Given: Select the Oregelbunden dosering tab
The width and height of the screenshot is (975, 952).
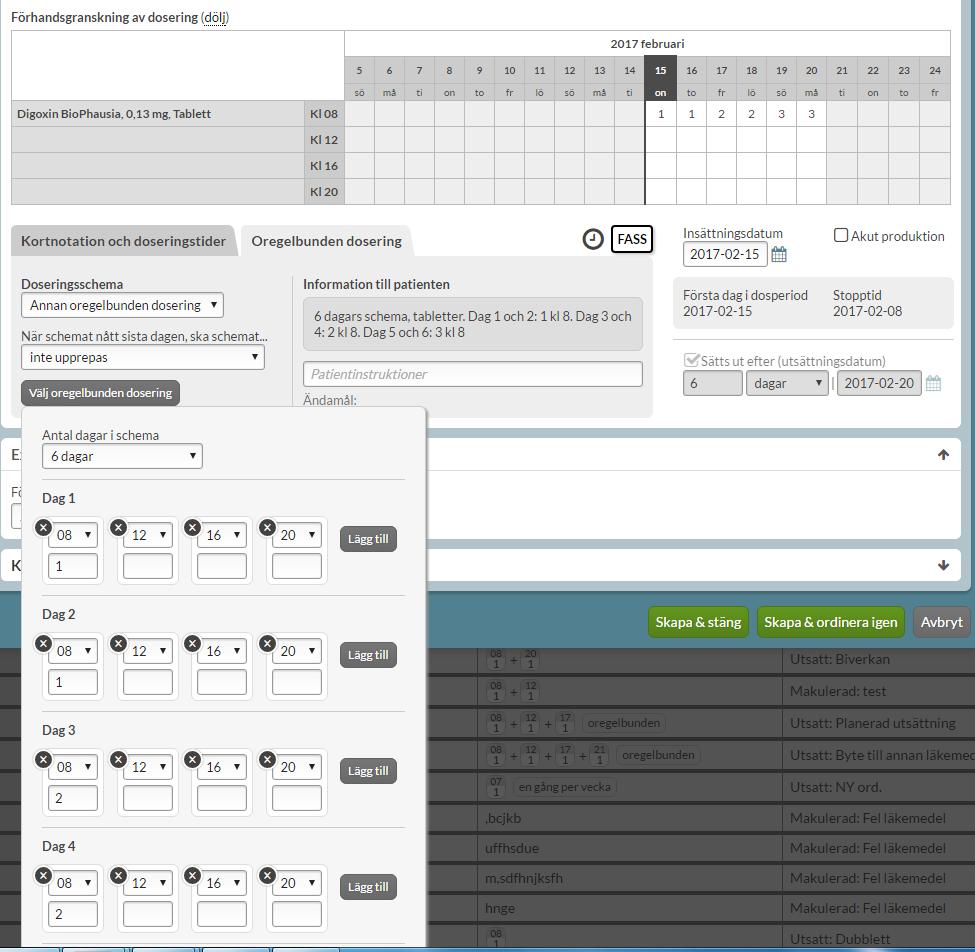Looking at the screenshot, I should click(326, 241).
